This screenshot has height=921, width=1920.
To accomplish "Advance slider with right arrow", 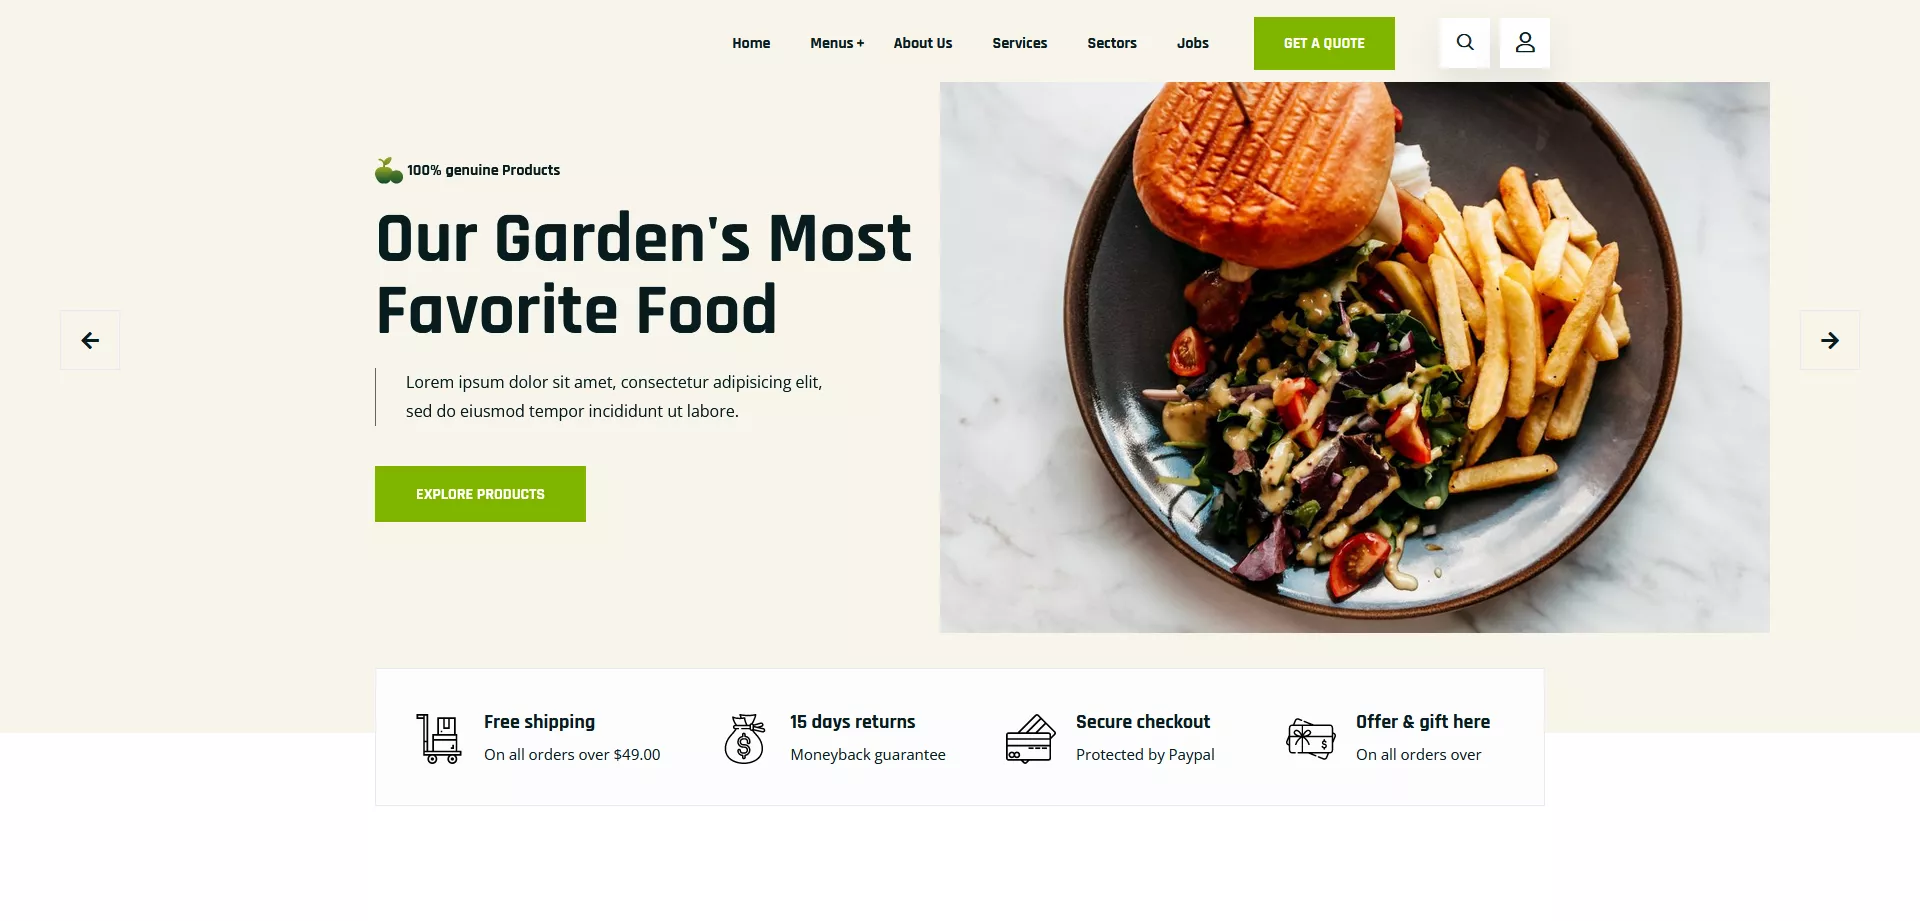I will (x=1830, y=341).
